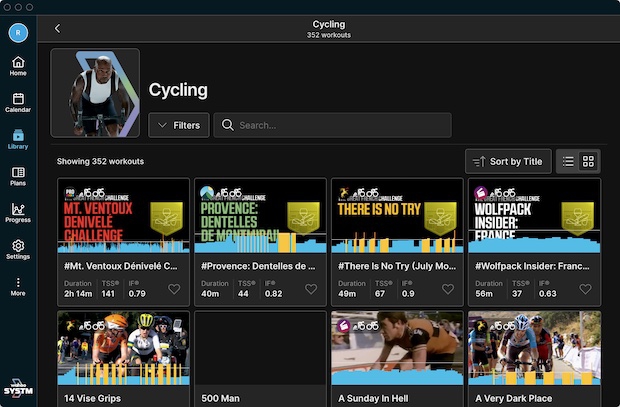620x407 pixels.
Task: Open There Is No Try workout thumbnail
Action: (x=397, y=215)
